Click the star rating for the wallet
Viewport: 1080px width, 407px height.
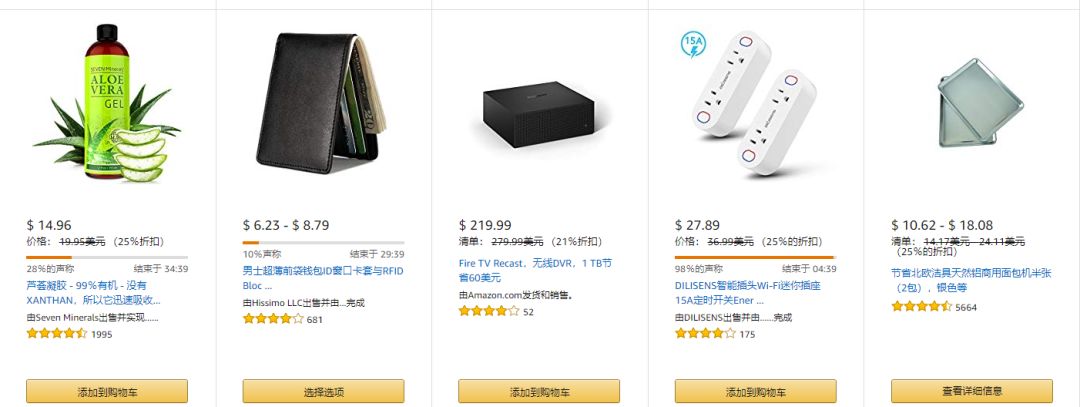click(272, 319)
